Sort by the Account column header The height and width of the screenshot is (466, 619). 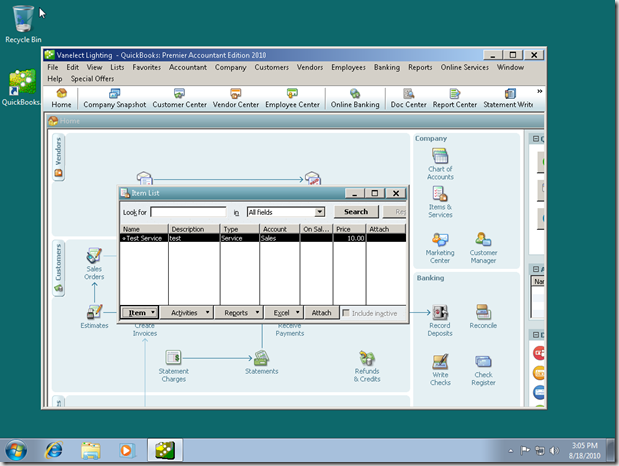click(x=279, y=229)
